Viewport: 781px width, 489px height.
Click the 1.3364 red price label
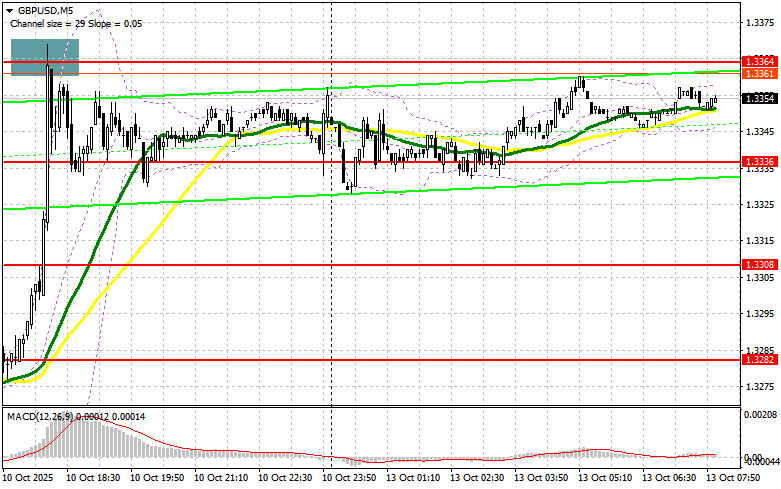[757, 61]
